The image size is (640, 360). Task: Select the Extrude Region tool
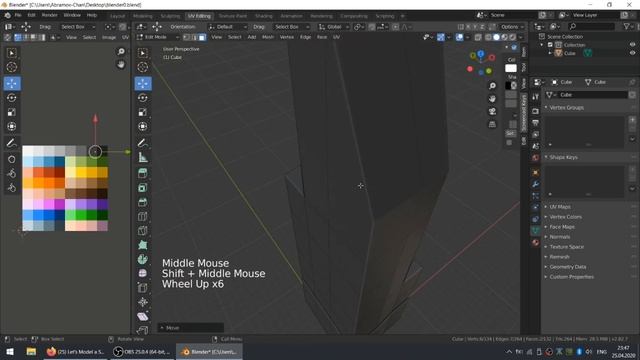click(143, 173)
